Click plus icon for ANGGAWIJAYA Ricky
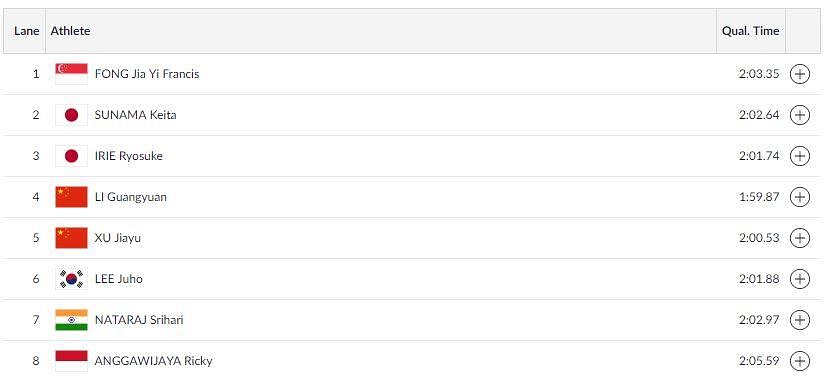826x392 pixels. click(x=799, y=361)
